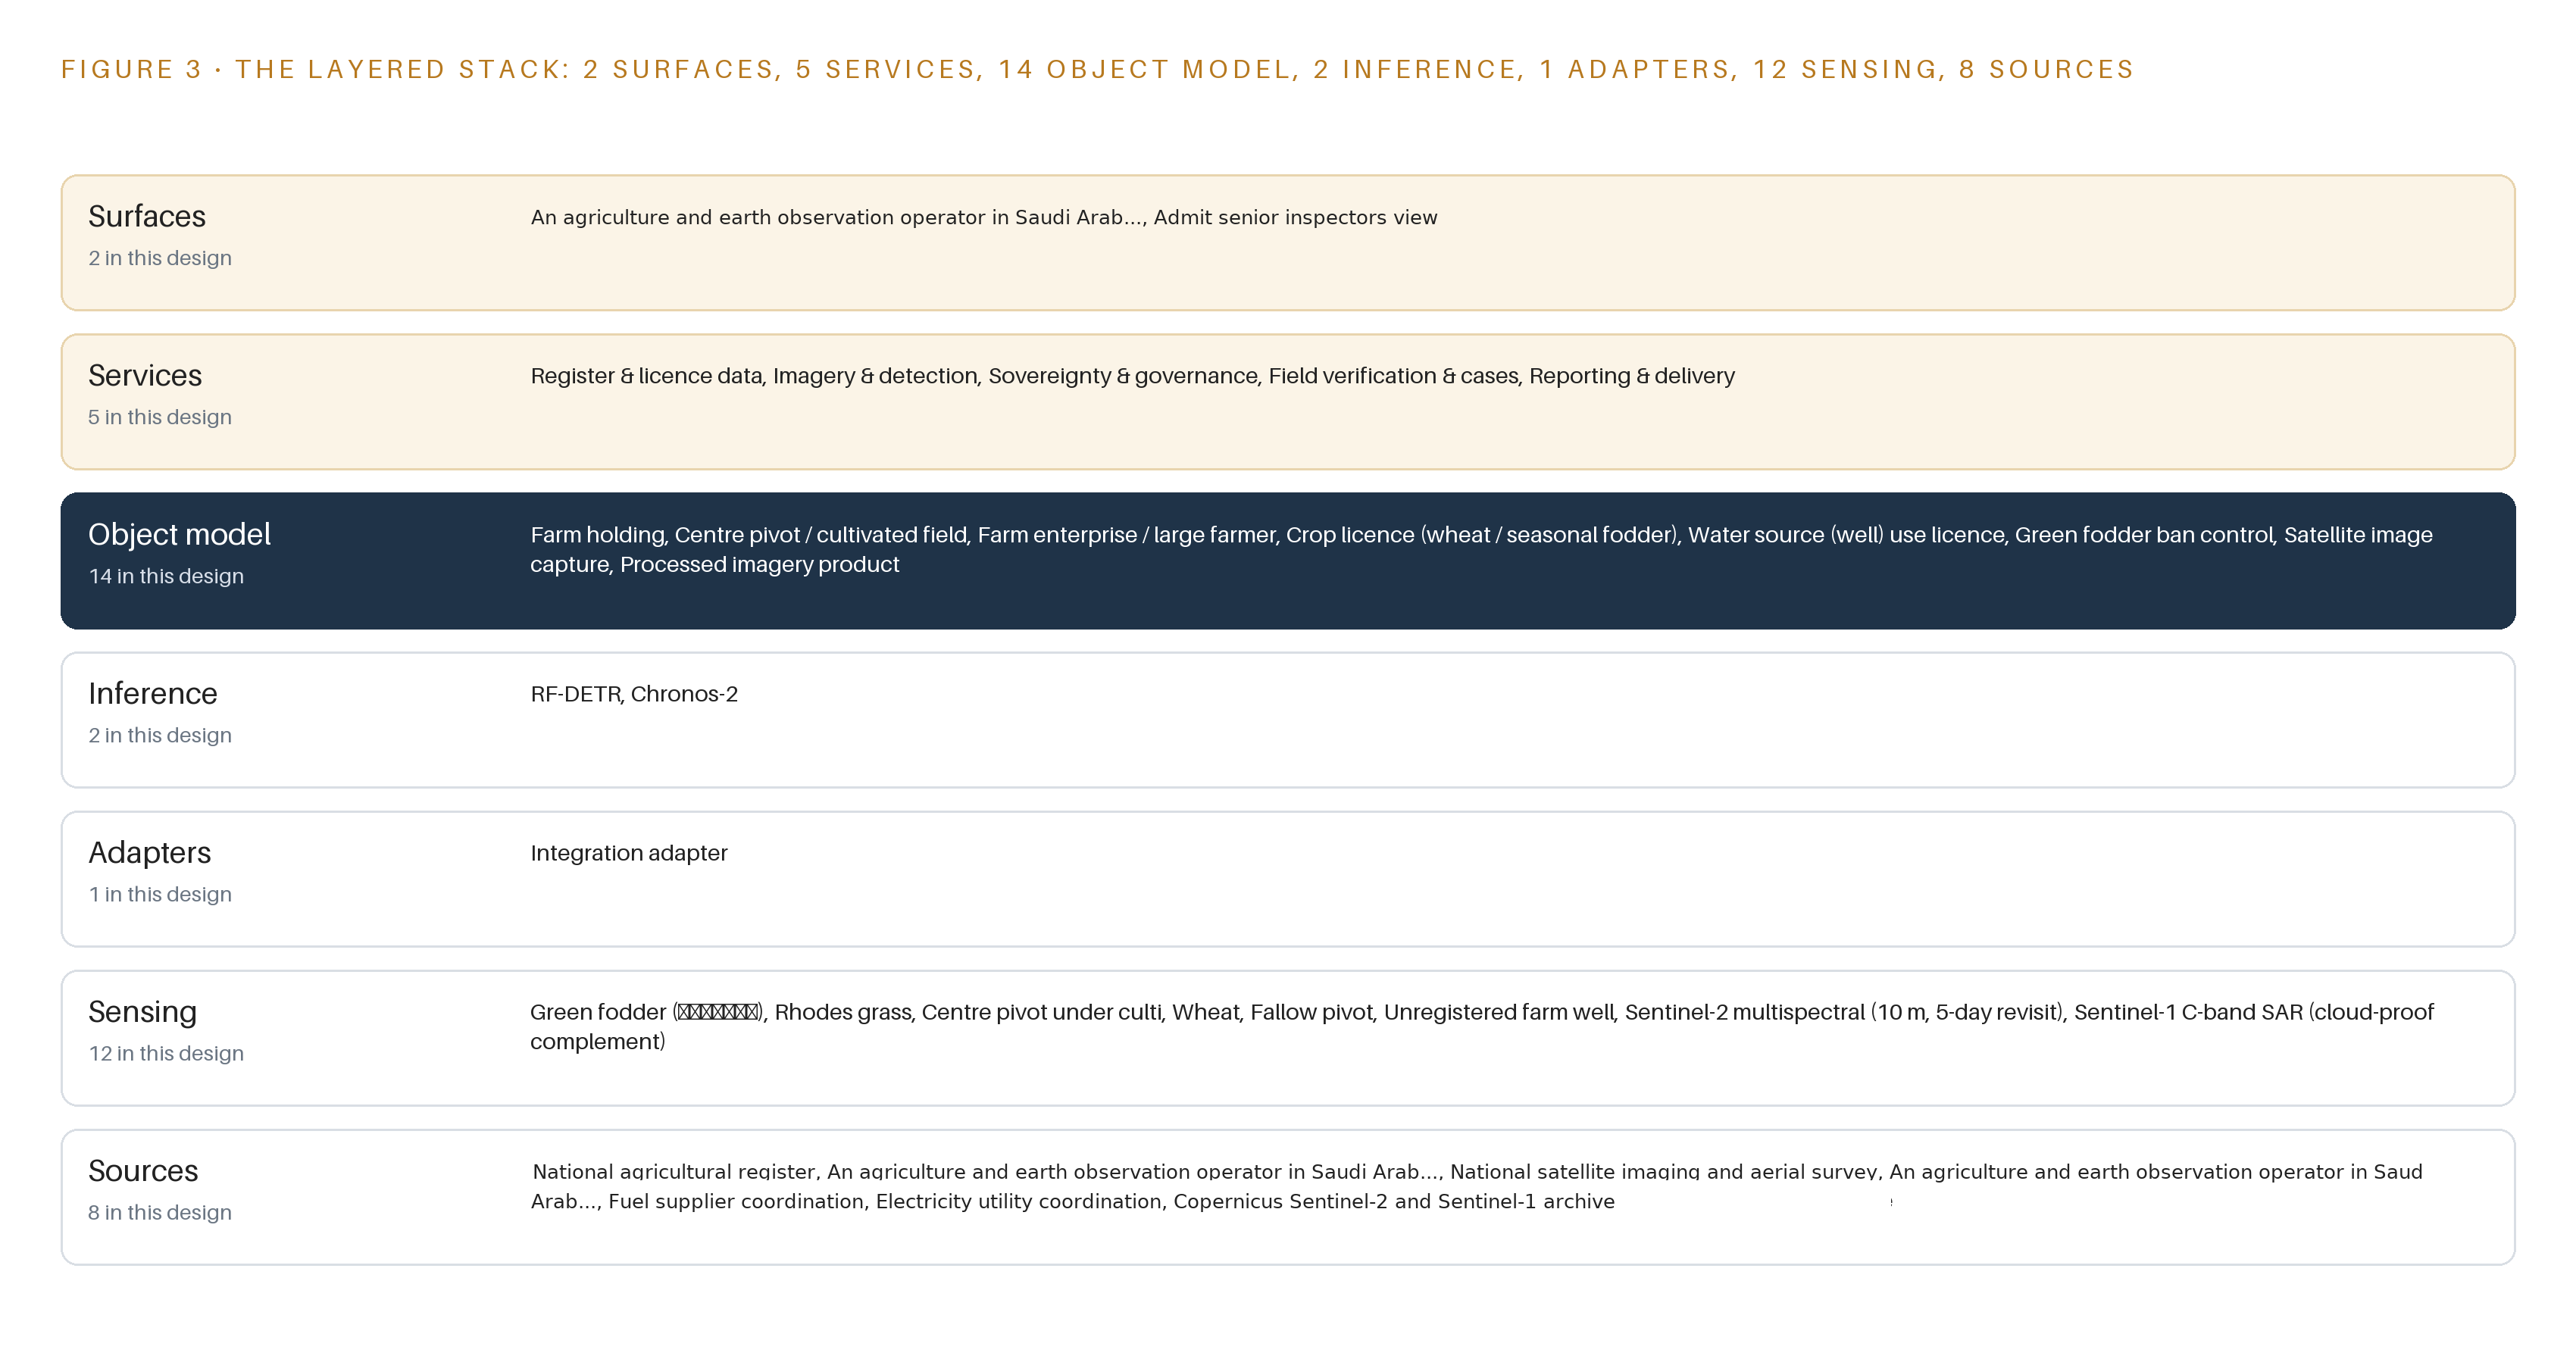Image resolution: width=2576 pixels, height=1356 pixels.
Task: Click 'Fallow pivot' in Sensing
Action: (1312, 1012)
